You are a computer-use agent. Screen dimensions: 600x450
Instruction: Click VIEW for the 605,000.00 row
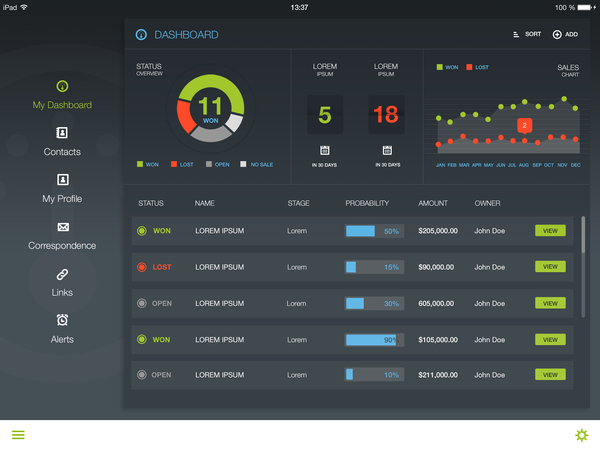550,303
